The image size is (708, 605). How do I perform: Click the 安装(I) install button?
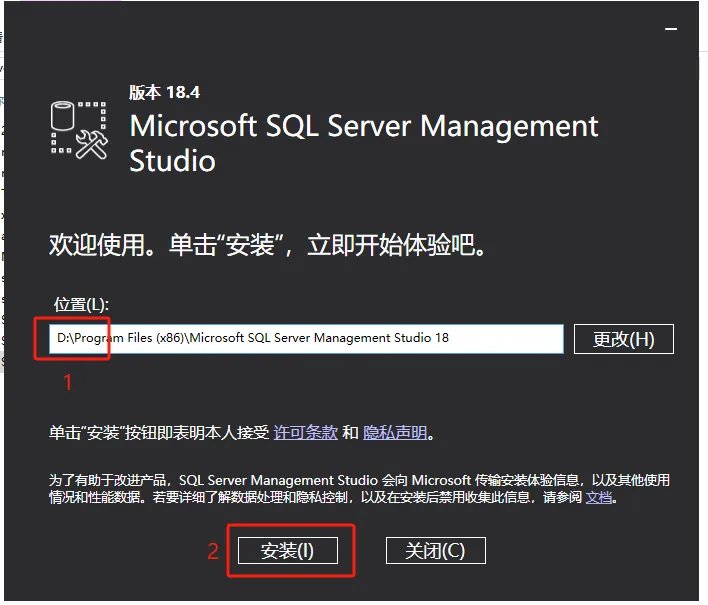[x=288, y=550]
